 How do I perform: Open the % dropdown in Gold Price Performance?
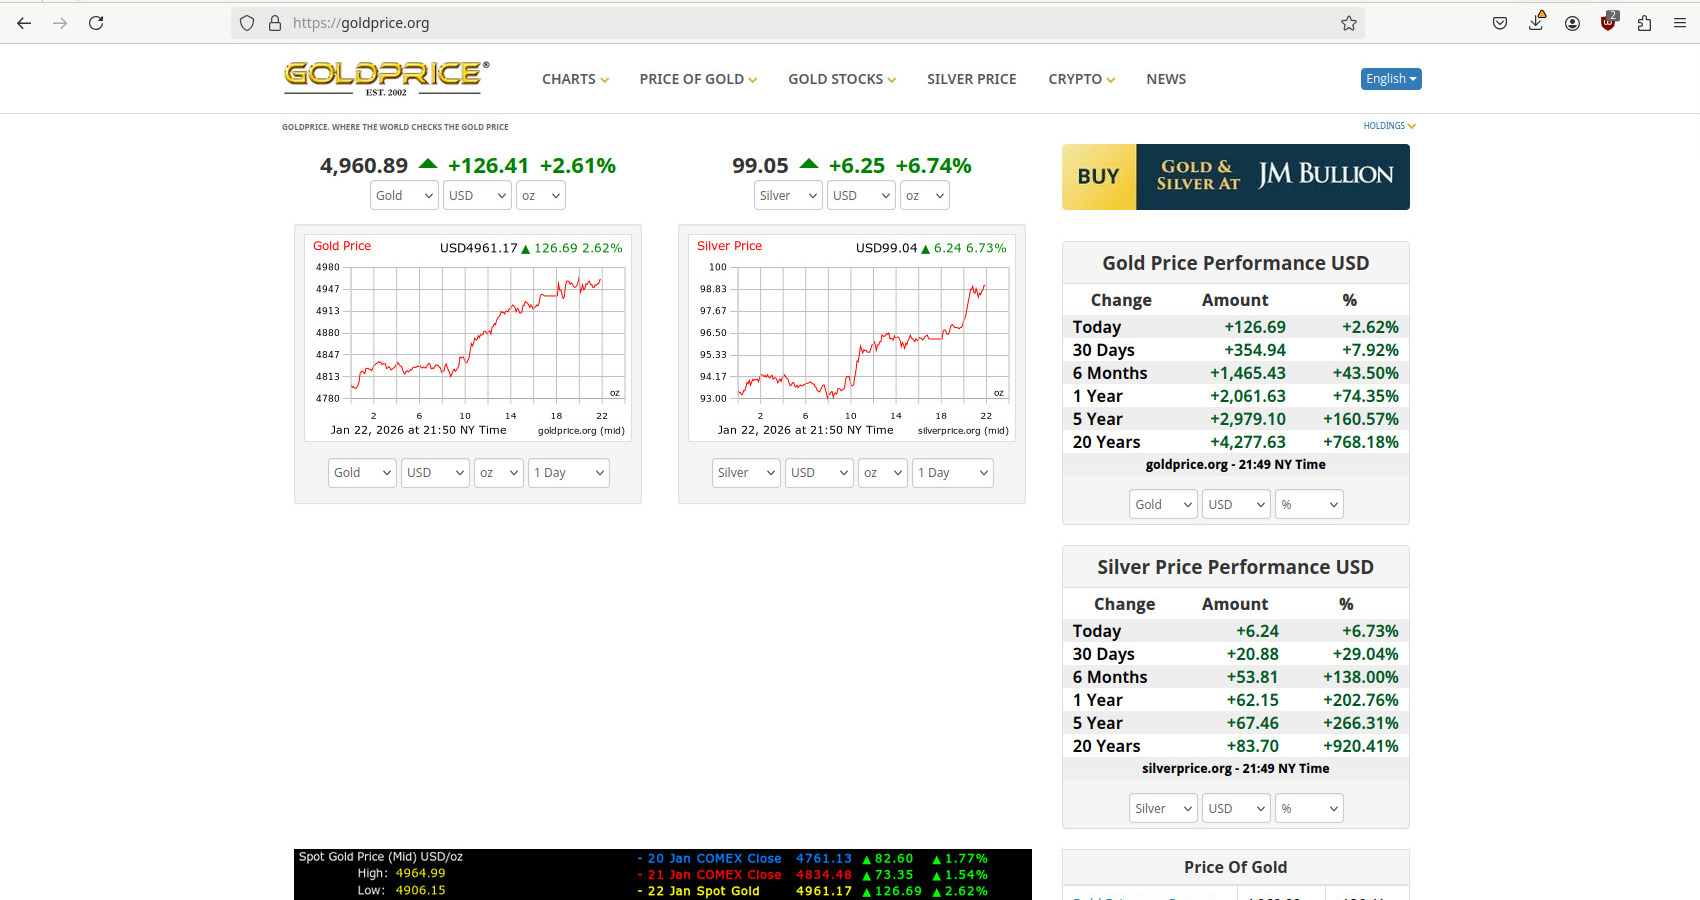point(1309,505)
